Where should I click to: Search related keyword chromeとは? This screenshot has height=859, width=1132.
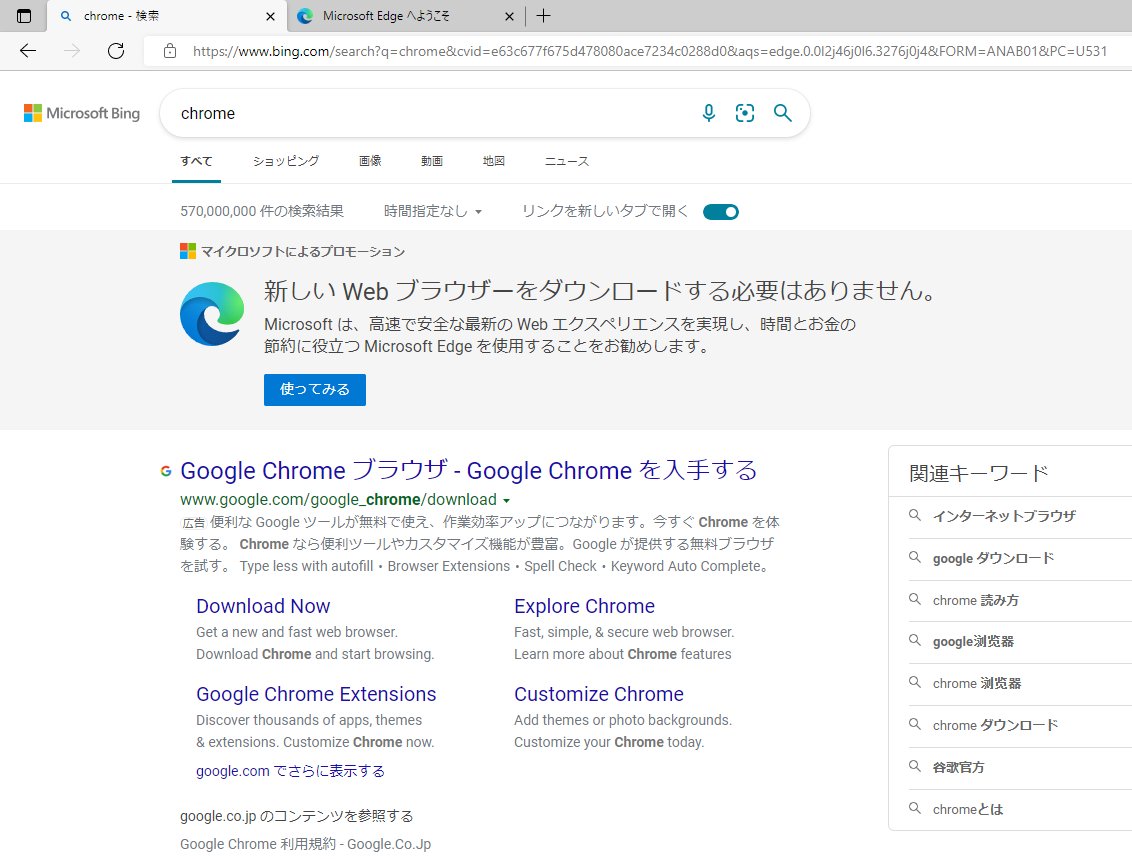tap(968, 809)
